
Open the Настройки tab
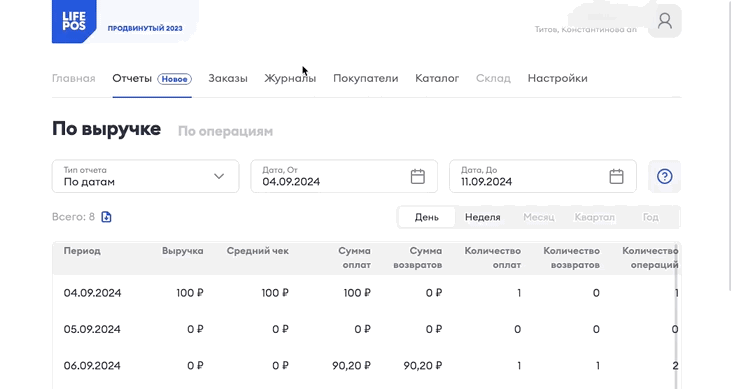(x=558, y=78)
